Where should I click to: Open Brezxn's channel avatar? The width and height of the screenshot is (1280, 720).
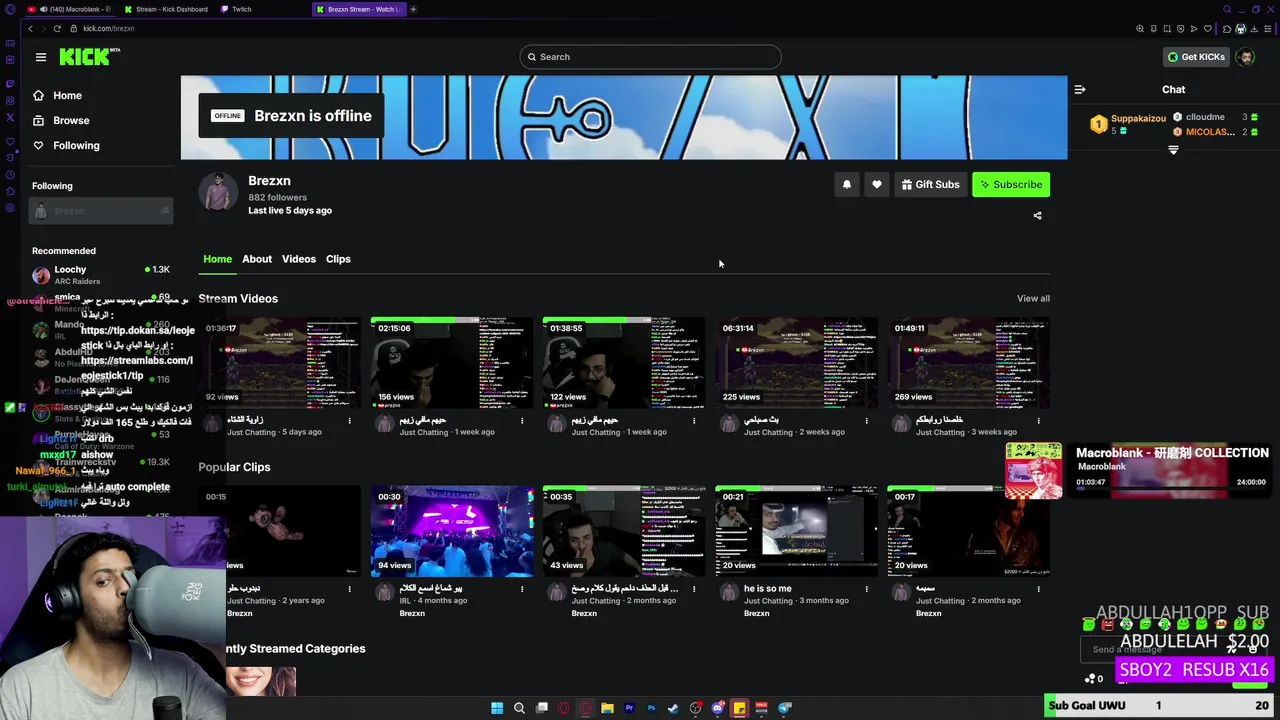tap(218, 192)
